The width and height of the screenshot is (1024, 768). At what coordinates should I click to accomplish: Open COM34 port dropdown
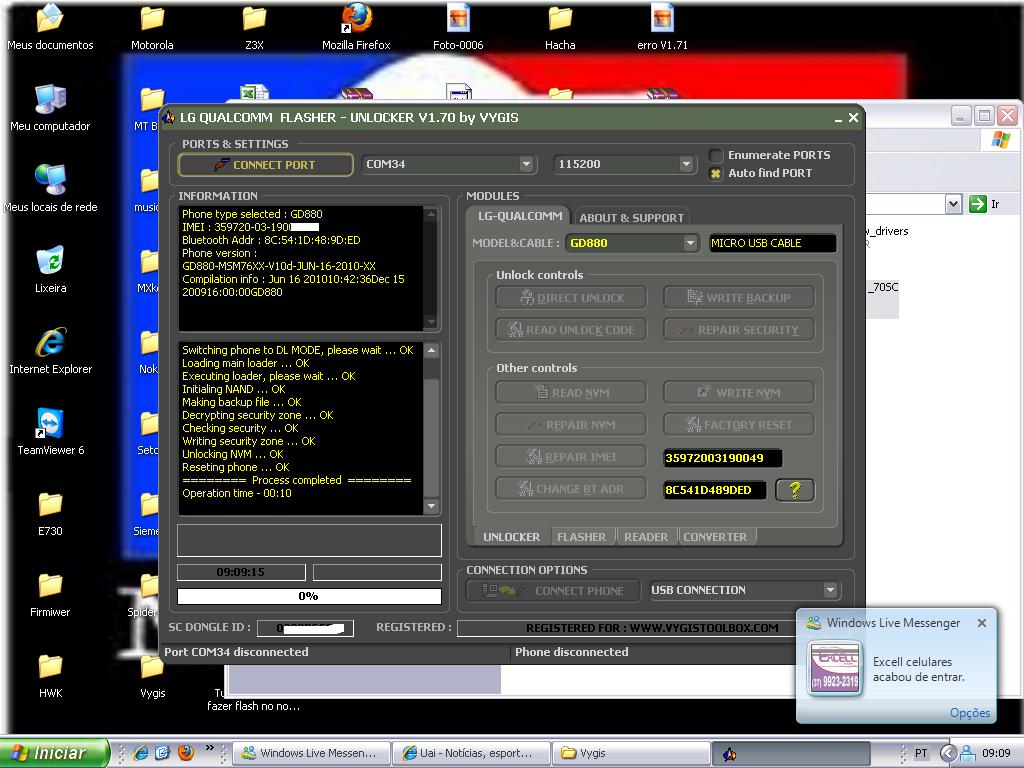point(526,165)
